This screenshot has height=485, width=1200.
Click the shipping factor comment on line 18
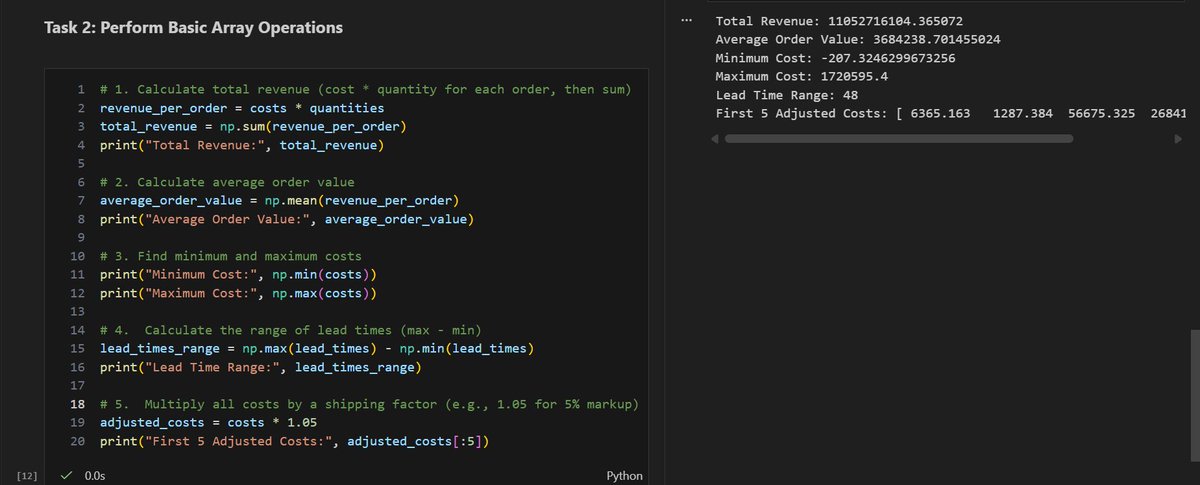point(369,405)
